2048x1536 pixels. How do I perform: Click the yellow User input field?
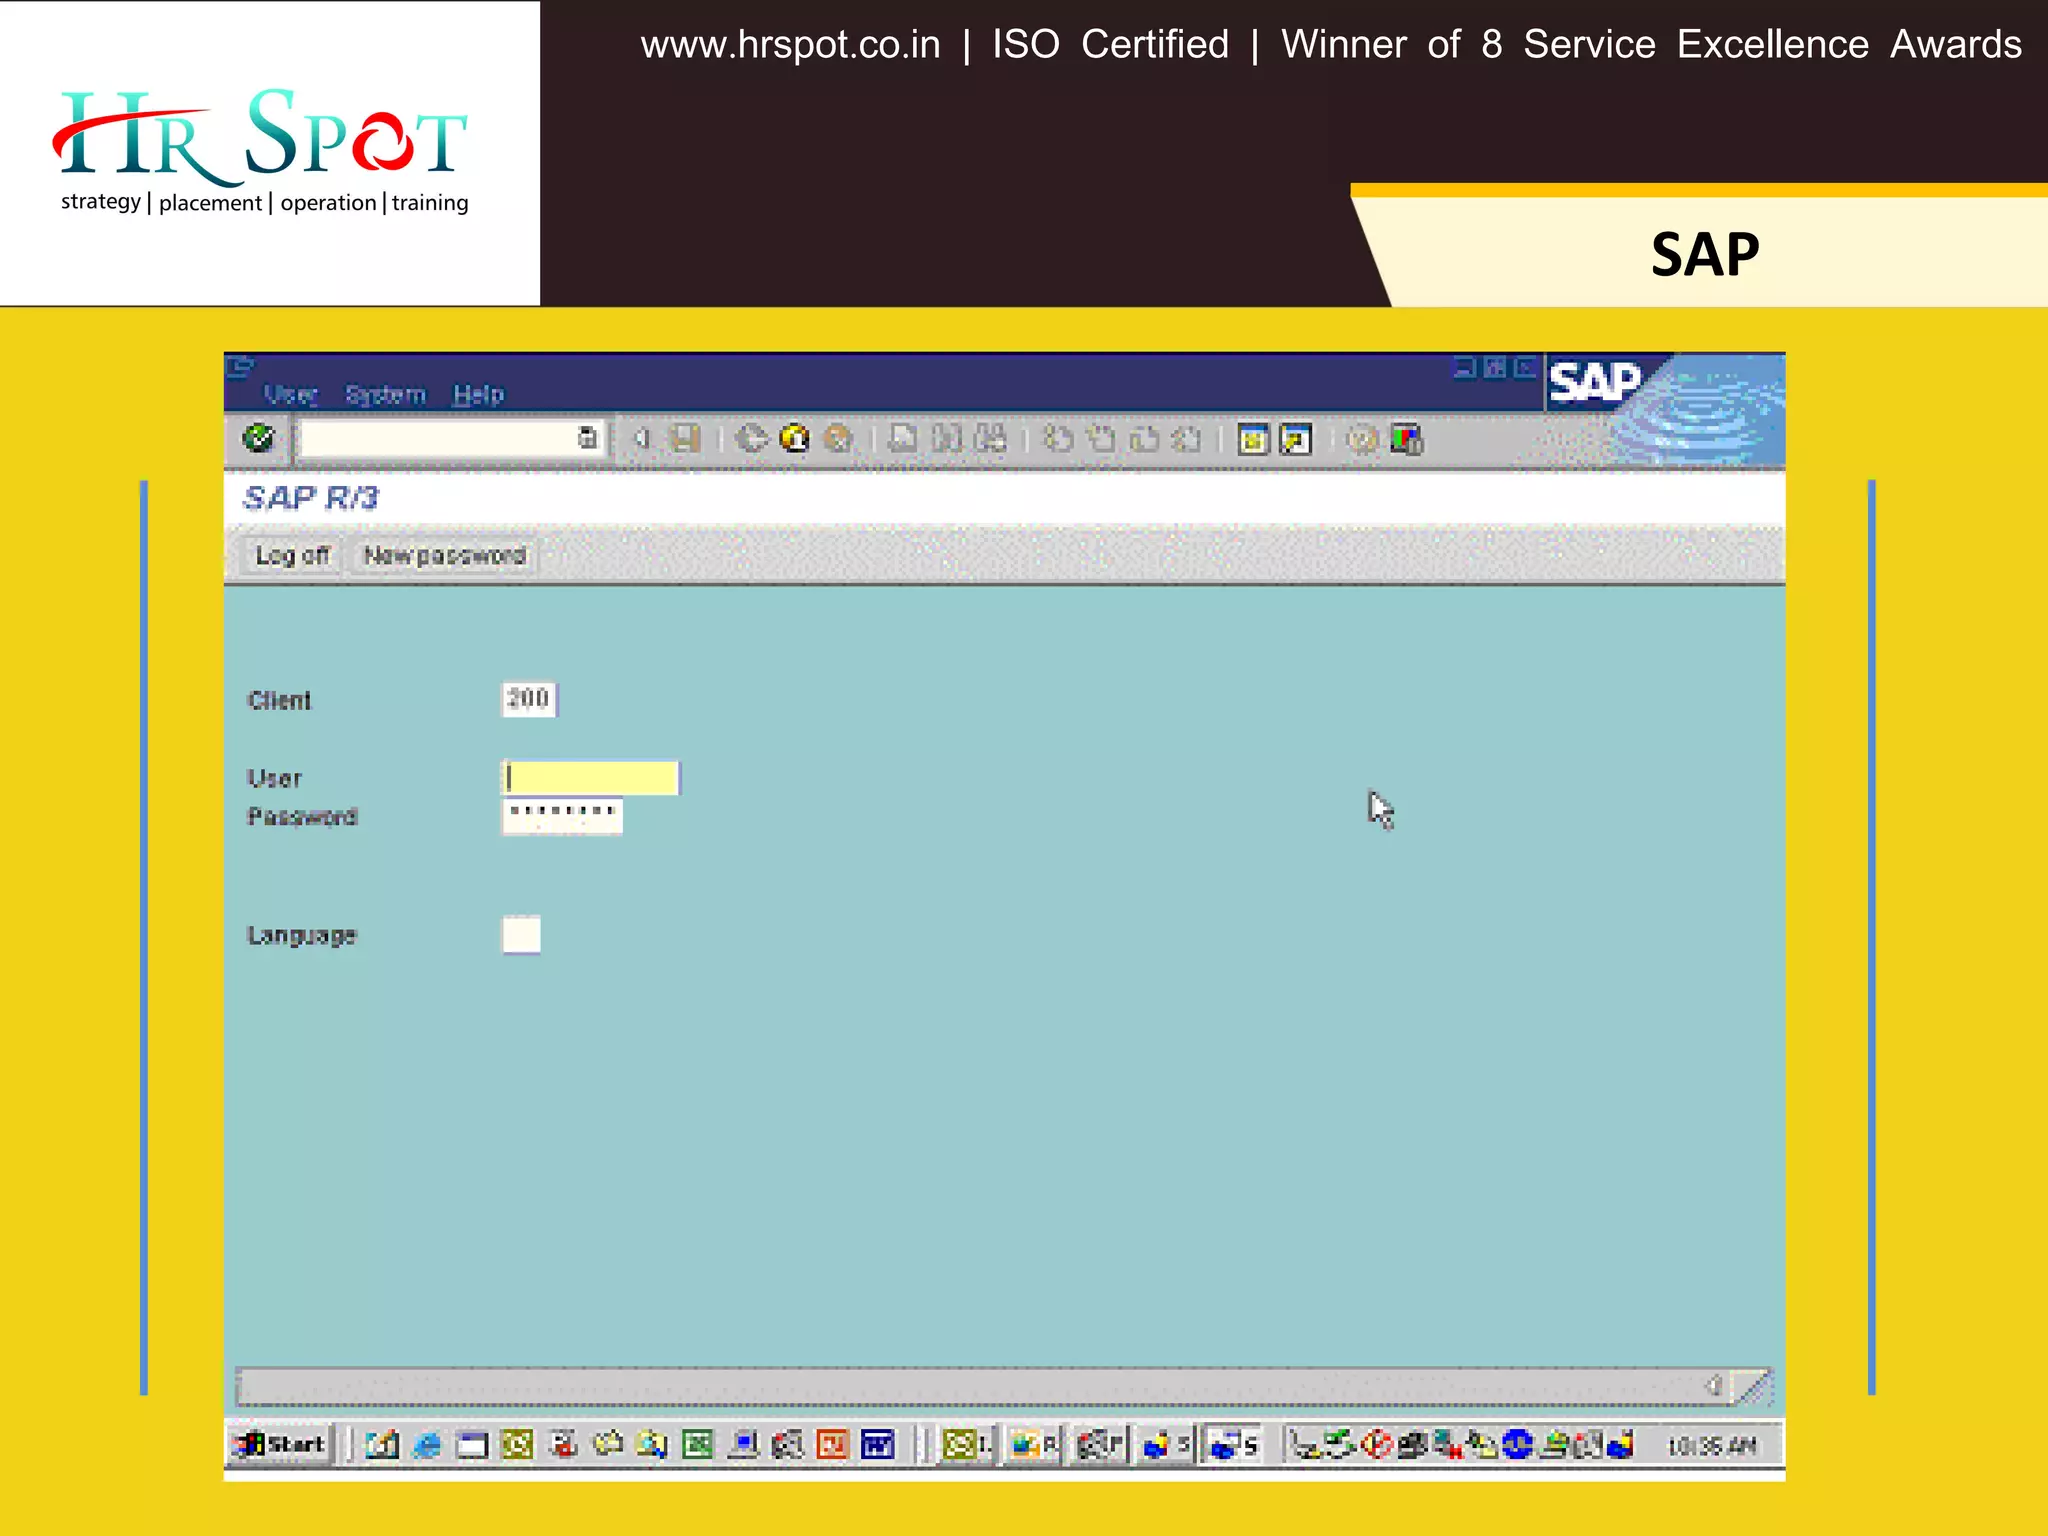click(590, 778)
